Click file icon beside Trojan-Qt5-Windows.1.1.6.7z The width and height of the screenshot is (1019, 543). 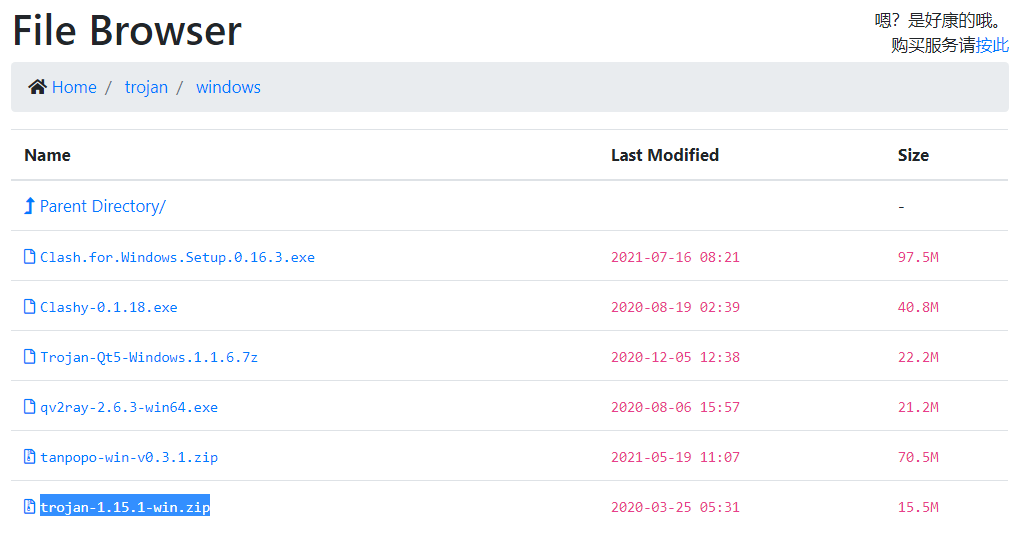point(29,357)
